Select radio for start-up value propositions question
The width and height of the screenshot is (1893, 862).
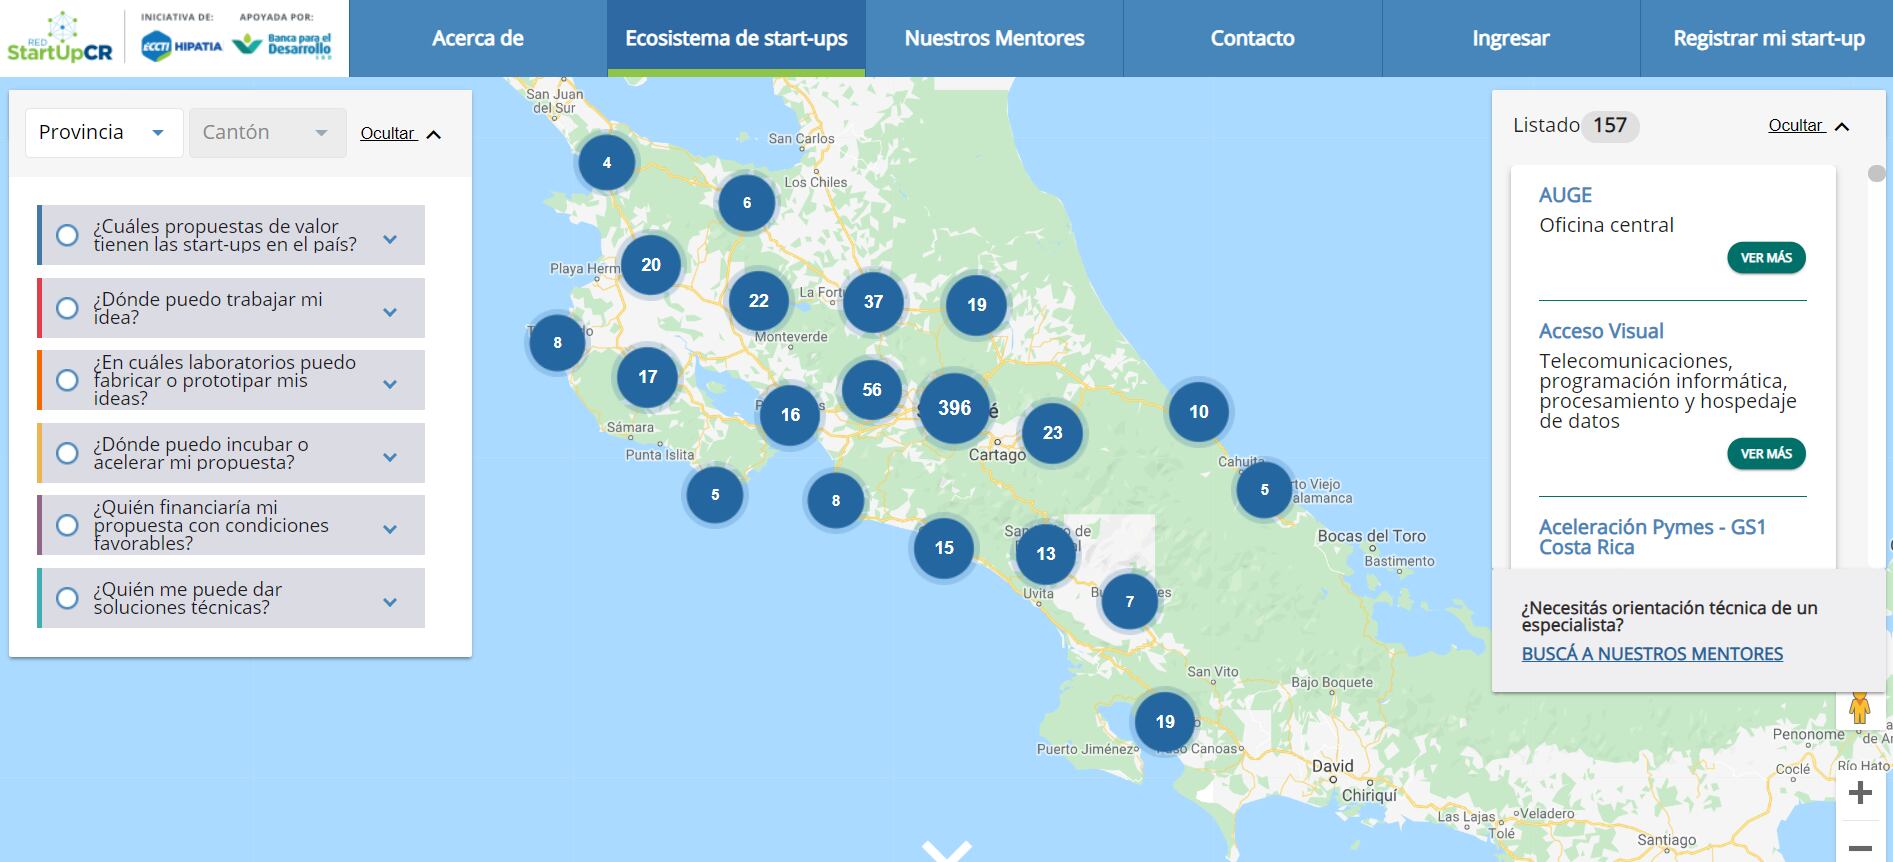point(67,236)
